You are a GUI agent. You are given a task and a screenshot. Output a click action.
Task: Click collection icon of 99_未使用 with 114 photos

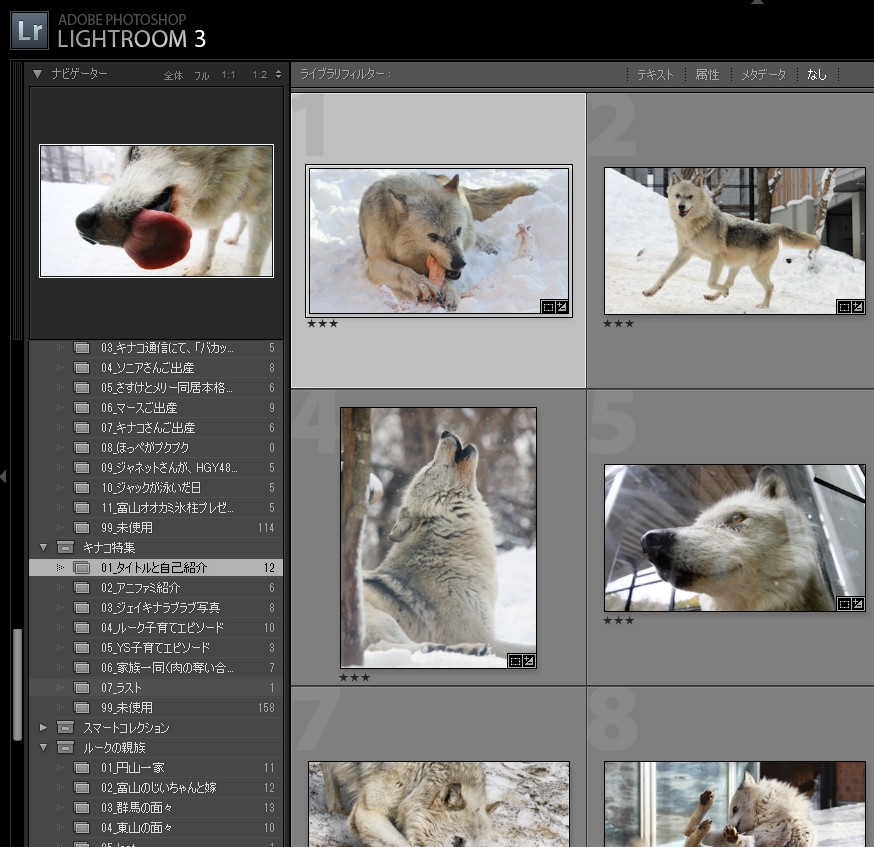82,528
